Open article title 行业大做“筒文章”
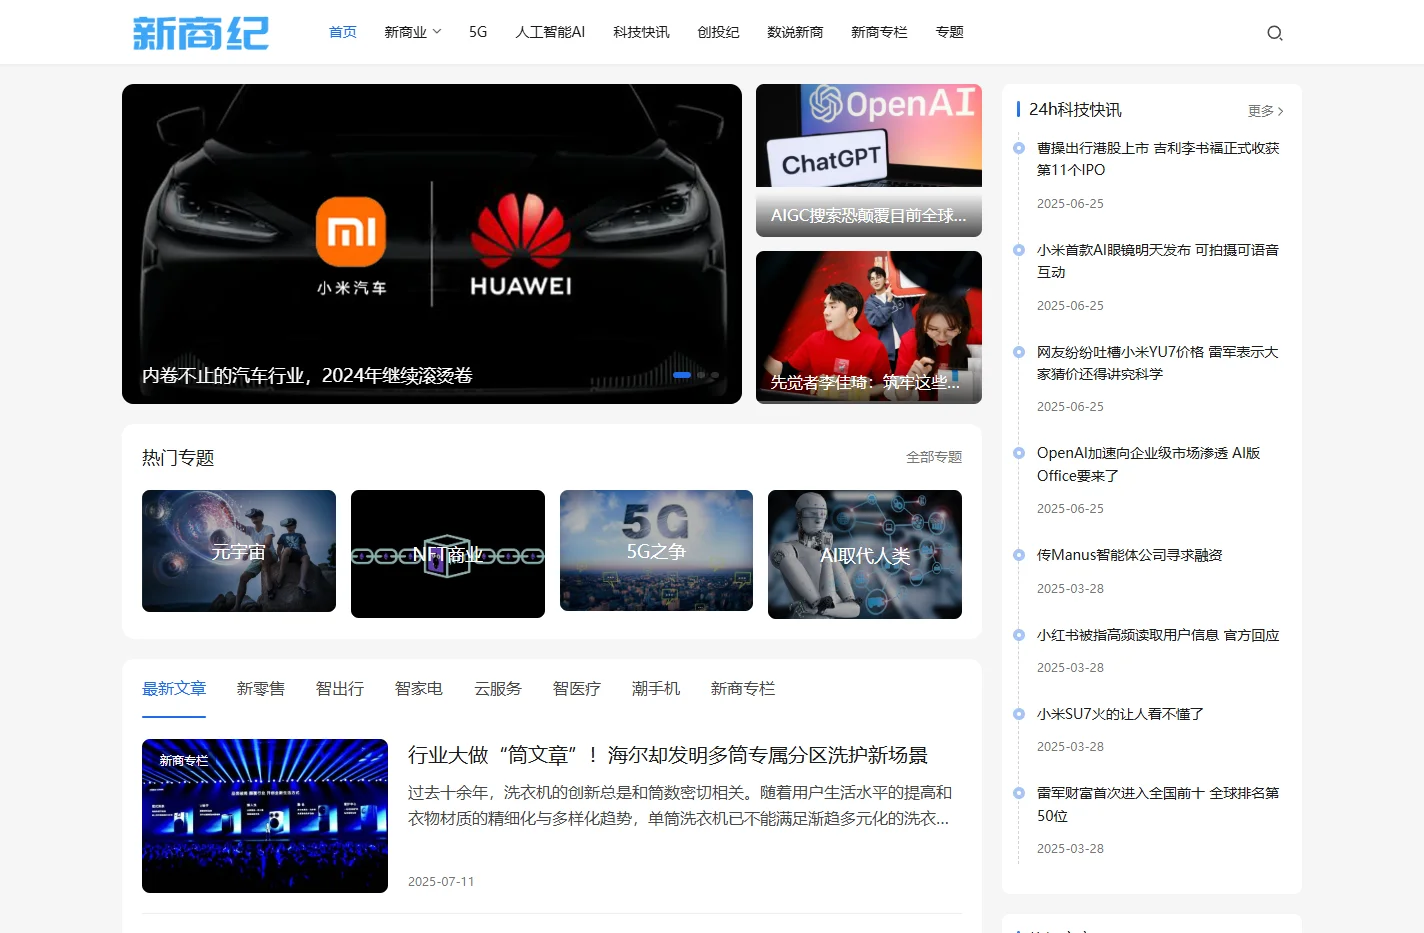Viewport: 1424px width, 933px height. tap(668, 755)
